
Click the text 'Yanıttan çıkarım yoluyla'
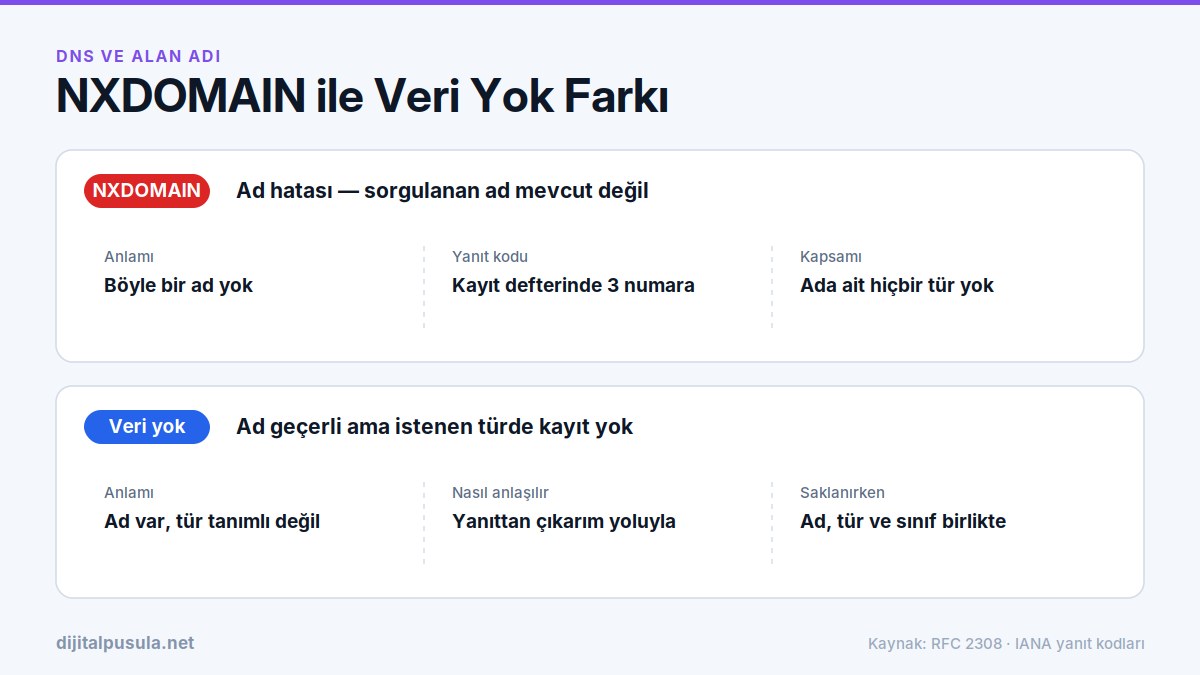pyautogui.click(x=564, y=521)
